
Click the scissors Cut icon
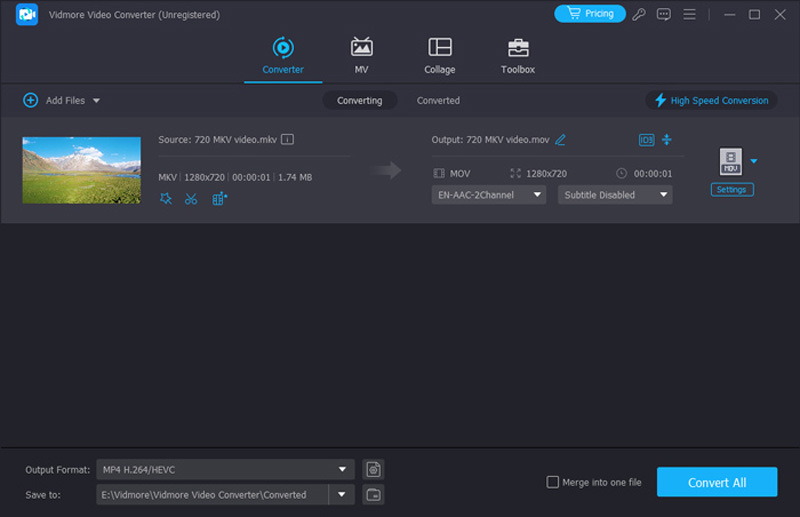[x=191, y=199]
